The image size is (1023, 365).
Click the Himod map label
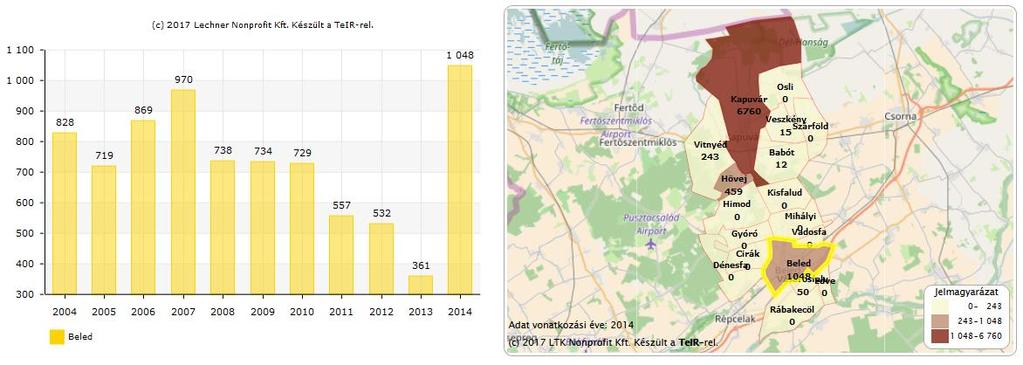click(x=737, y=204)
